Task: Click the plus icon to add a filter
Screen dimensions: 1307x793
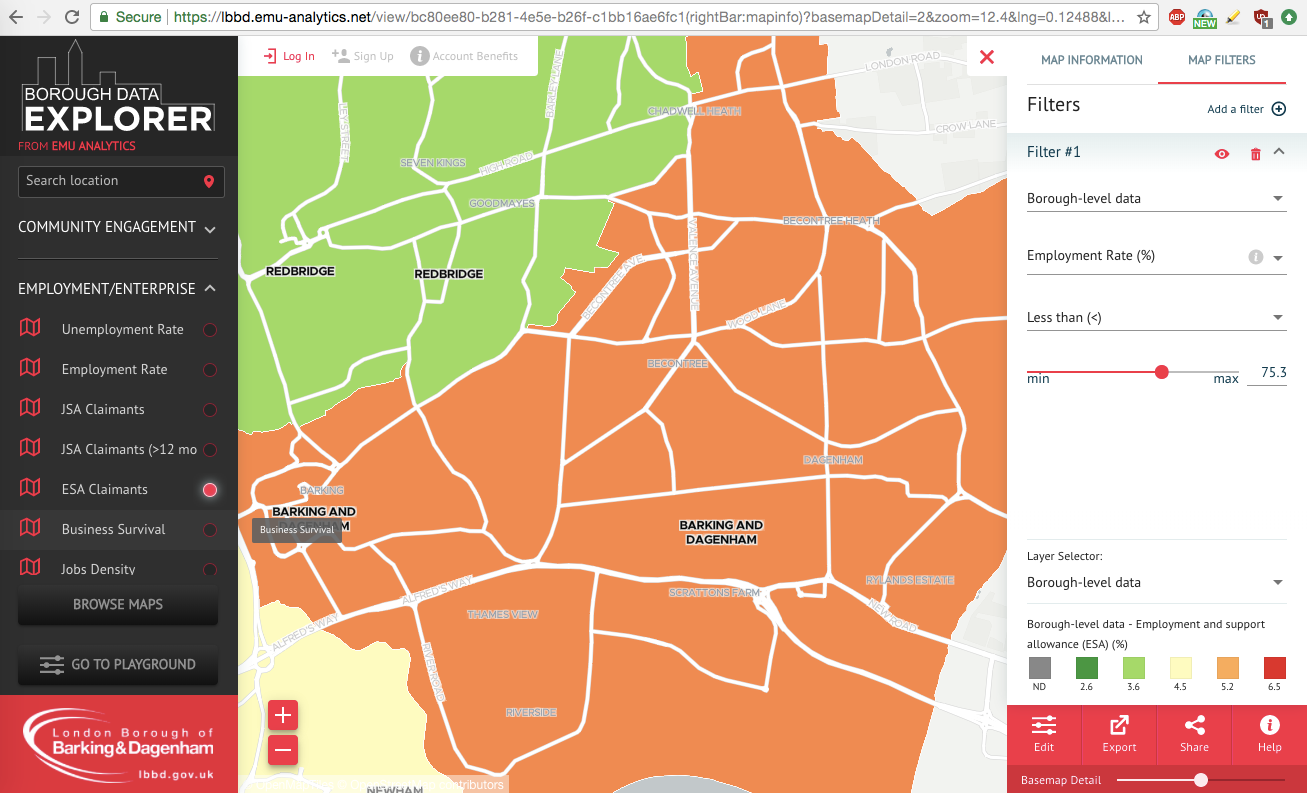Action: click(x=1278, y=109)
